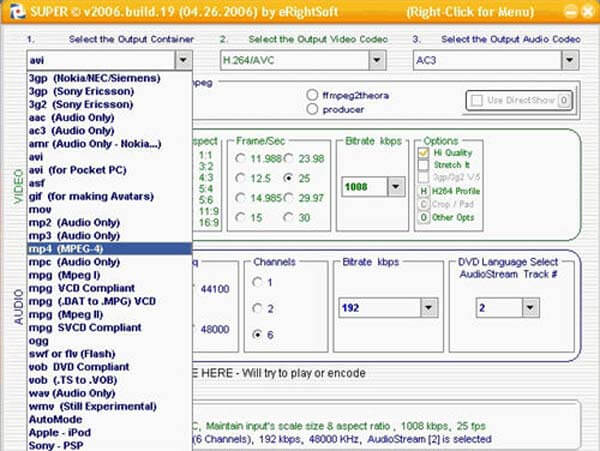This screenshot has height=451, width=600.
Task: Choose 12.5 frames per second
Action: 240,178
